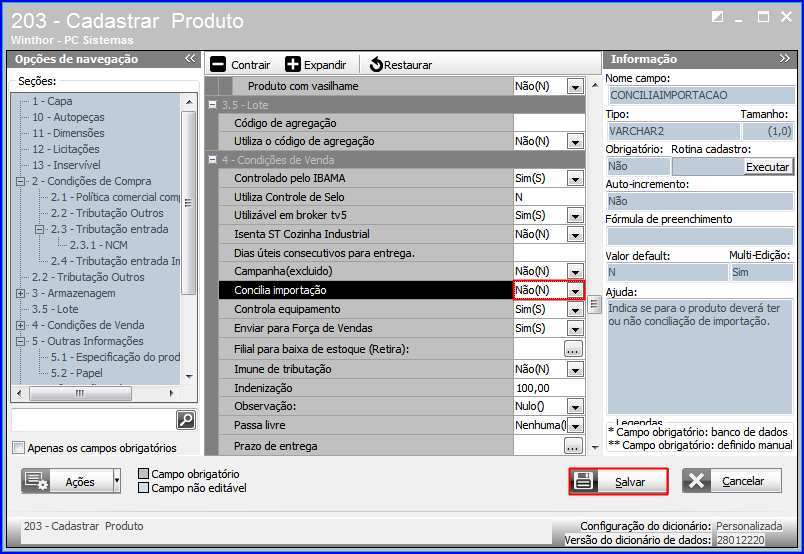Open Produto com vasilhame dropdown
This screenshot has height=554, width=804.
tap(575, 86)
